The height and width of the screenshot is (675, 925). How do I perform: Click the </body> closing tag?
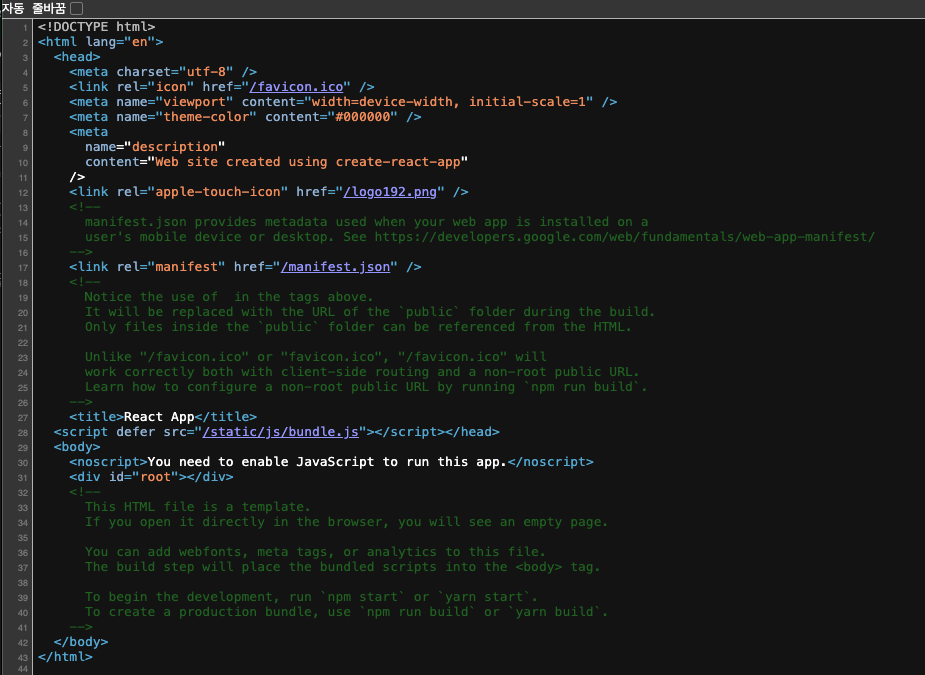81,642
